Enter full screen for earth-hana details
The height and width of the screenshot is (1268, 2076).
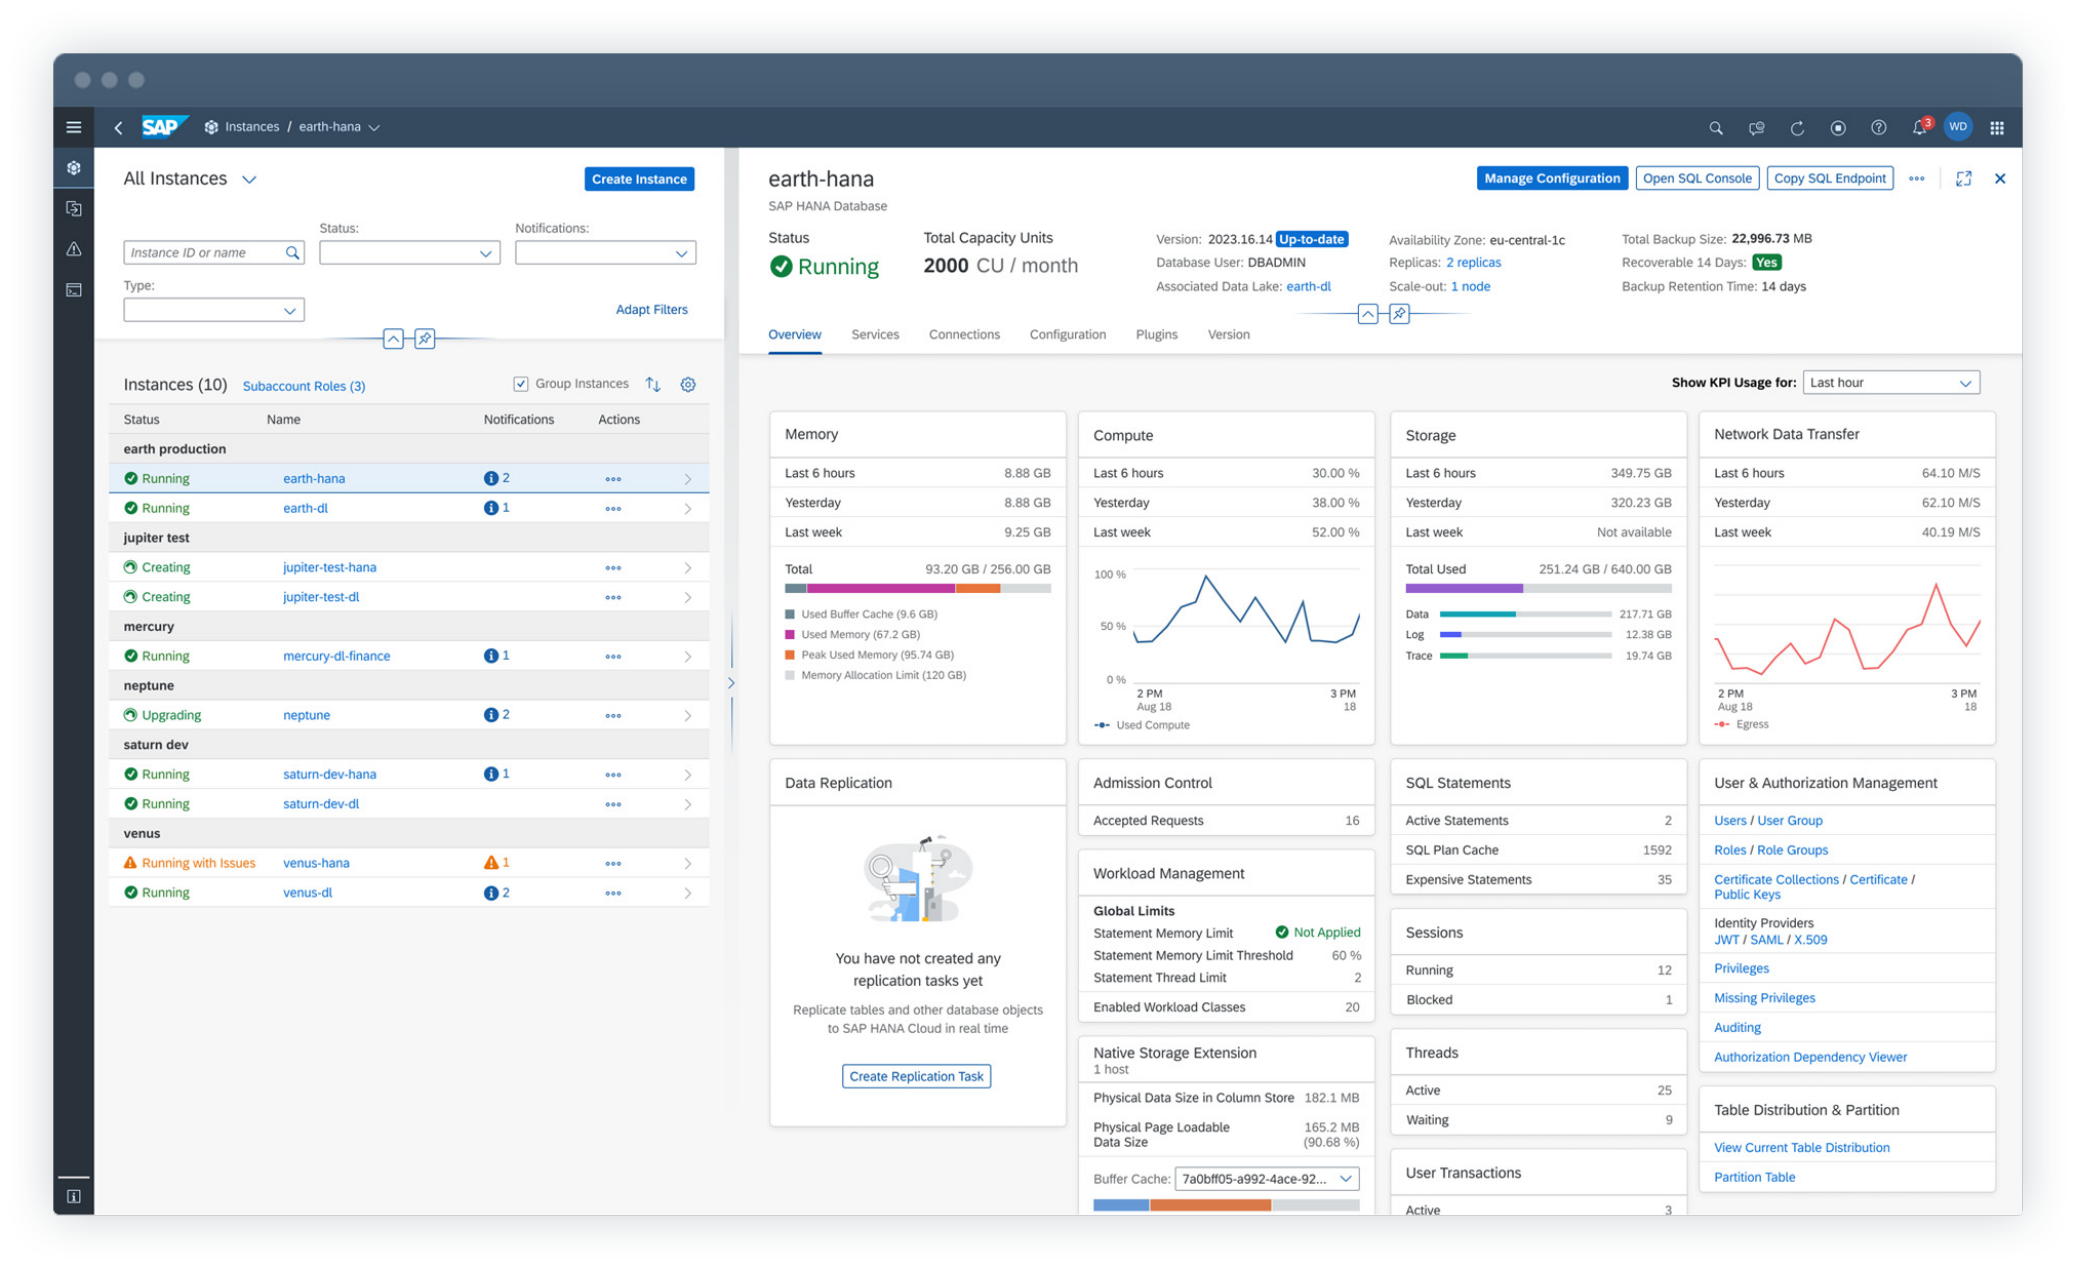(x=1963, y=179)
